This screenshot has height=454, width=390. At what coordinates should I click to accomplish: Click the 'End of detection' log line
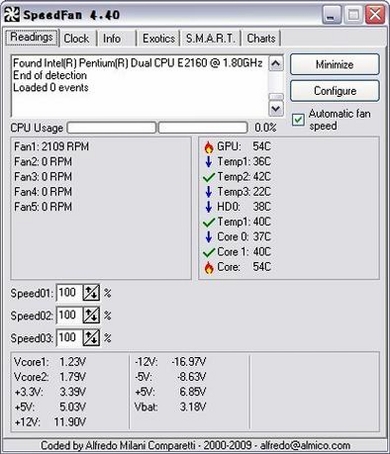[50, 75]
